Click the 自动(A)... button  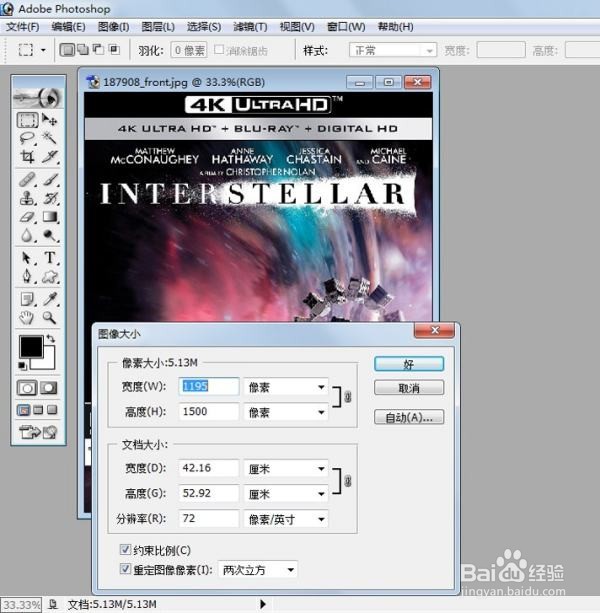pos(409,417)
